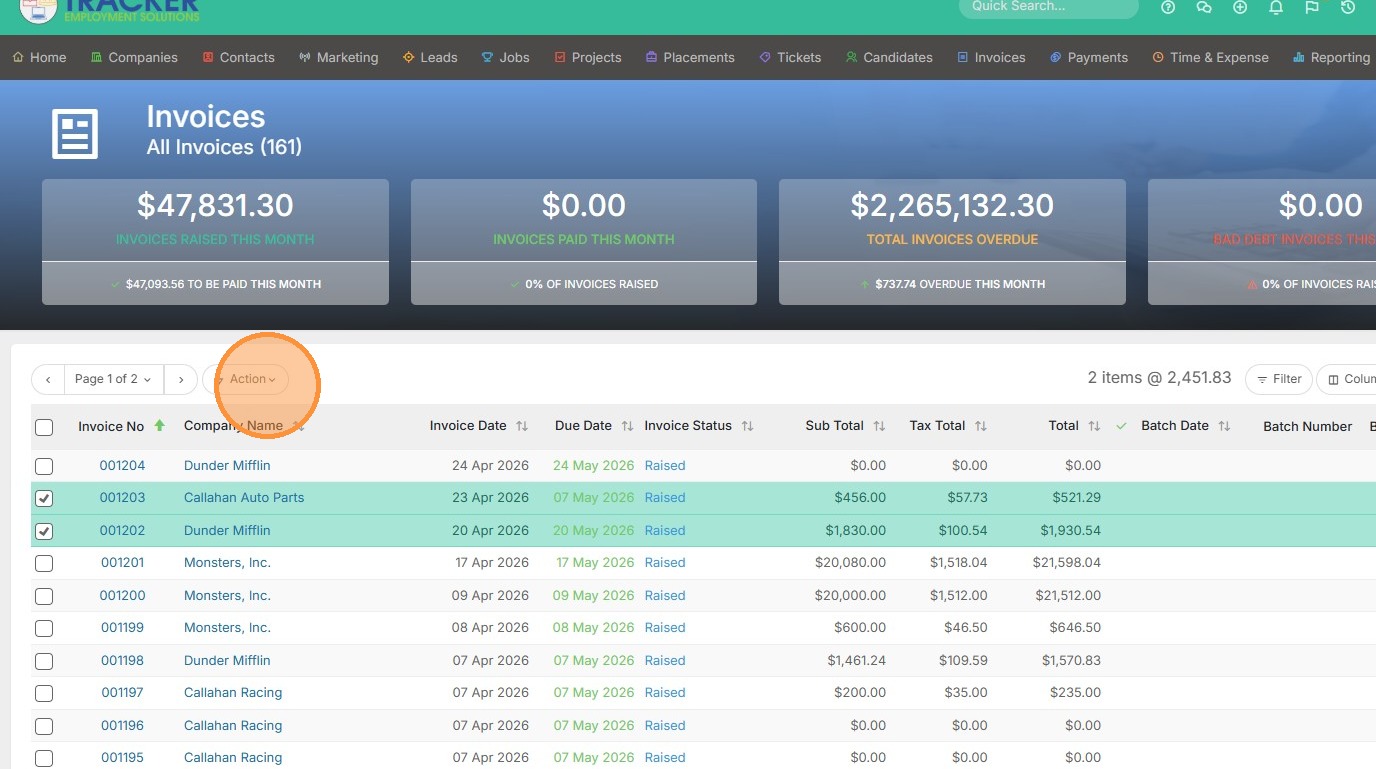Open the help question mark icon
The image size is (1376, 769).
point(1168,7)
